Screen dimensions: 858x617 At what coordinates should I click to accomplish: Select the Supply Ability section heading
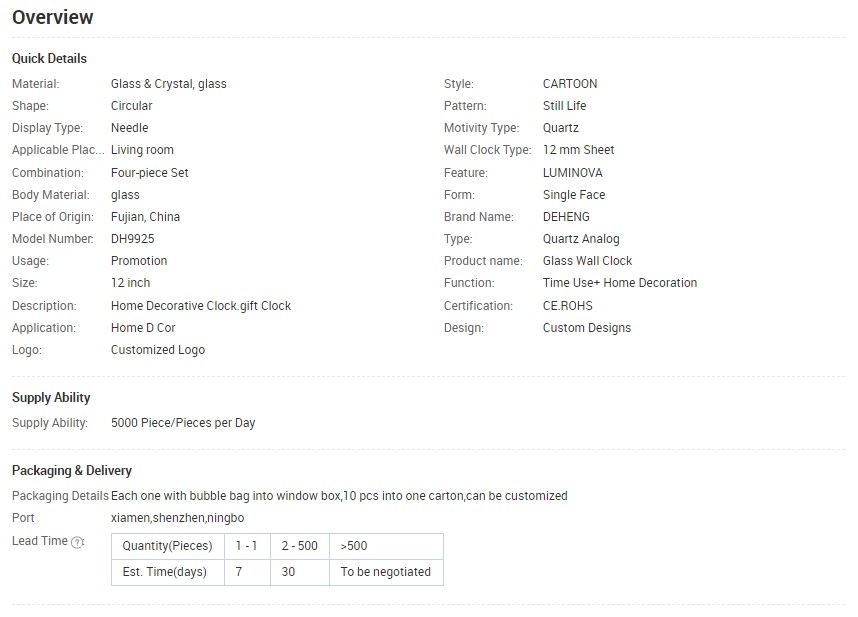point(51,398)
